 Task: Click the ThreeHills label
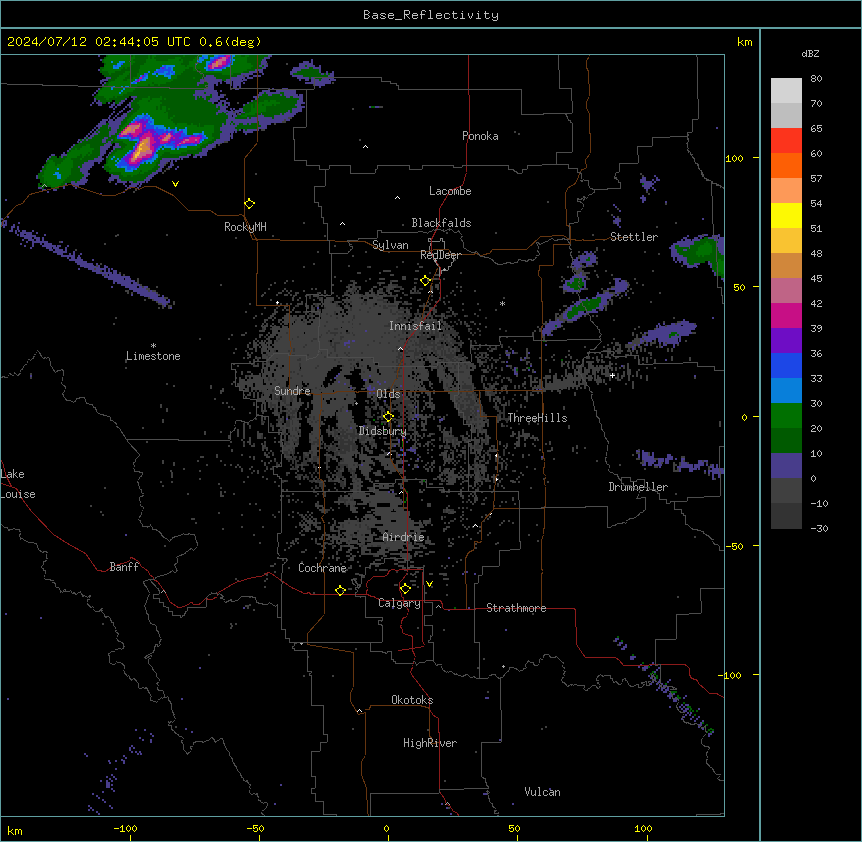click(537, 418)
